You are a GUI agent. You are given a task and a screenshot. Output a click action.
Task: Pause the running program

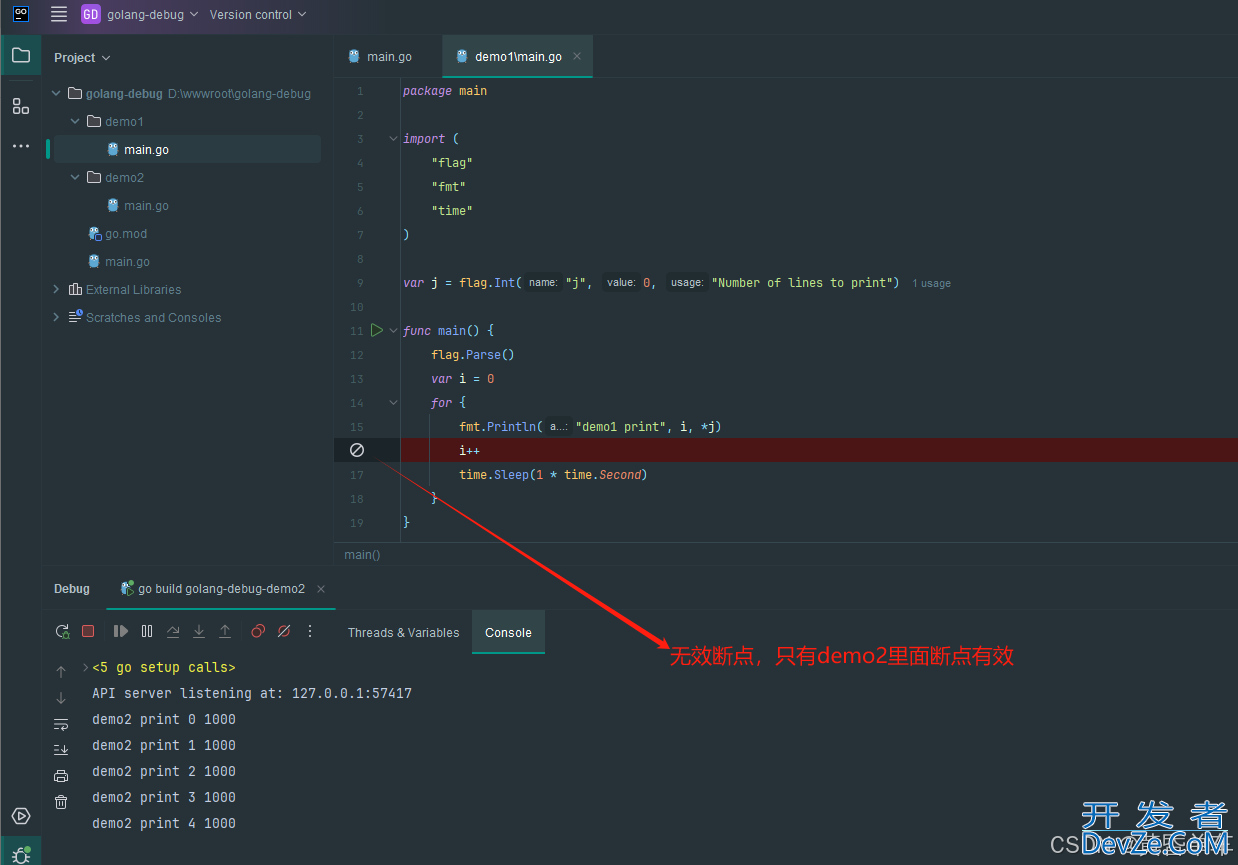click(x=147, y=631)
